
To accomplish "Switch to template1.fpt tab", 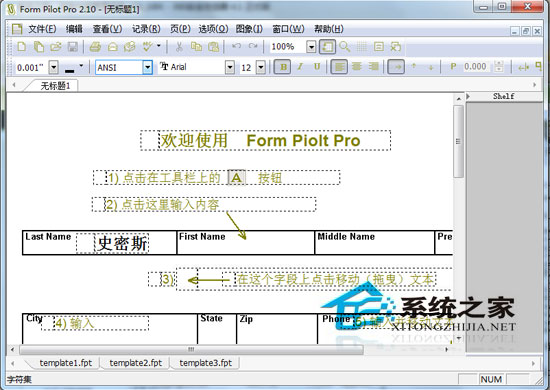I will click(66, 363).
